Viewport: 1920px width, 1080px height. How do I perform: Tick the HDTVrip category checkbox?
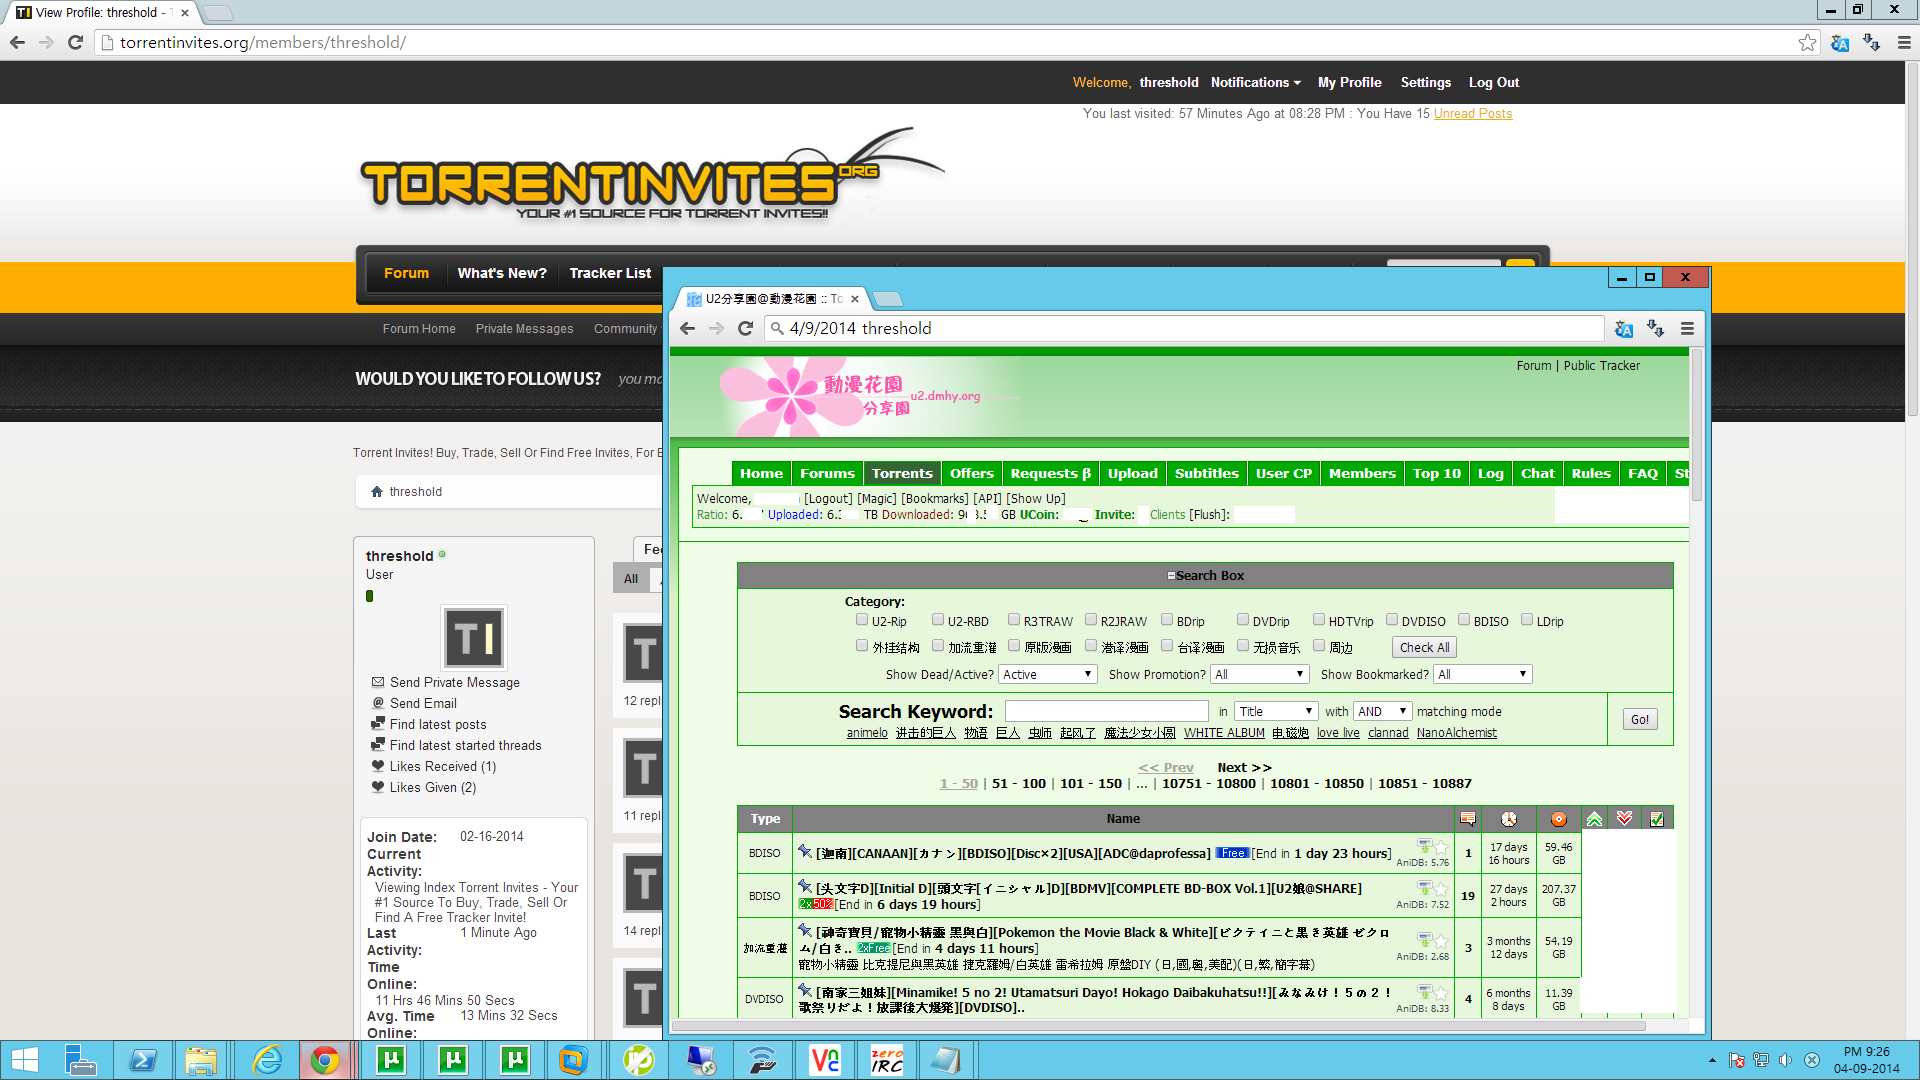(x=1319, y=620)
